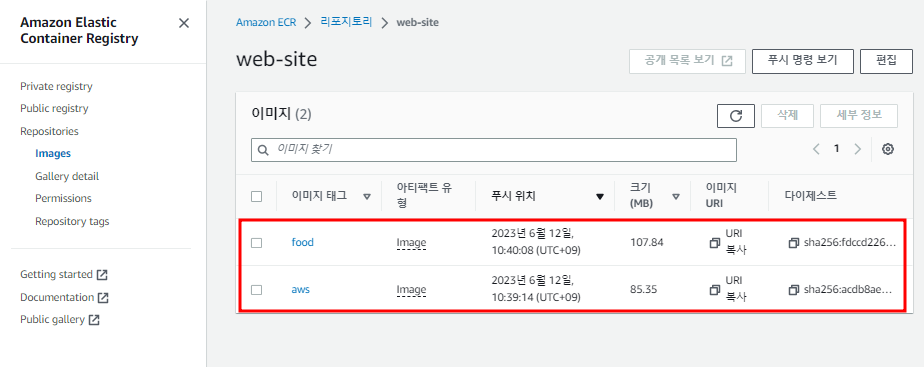Image resolution: width=924 pixels, height=367 pixels.
Task: Copy digest icon for sha256:fdccd226
Action: click(793, 243)
